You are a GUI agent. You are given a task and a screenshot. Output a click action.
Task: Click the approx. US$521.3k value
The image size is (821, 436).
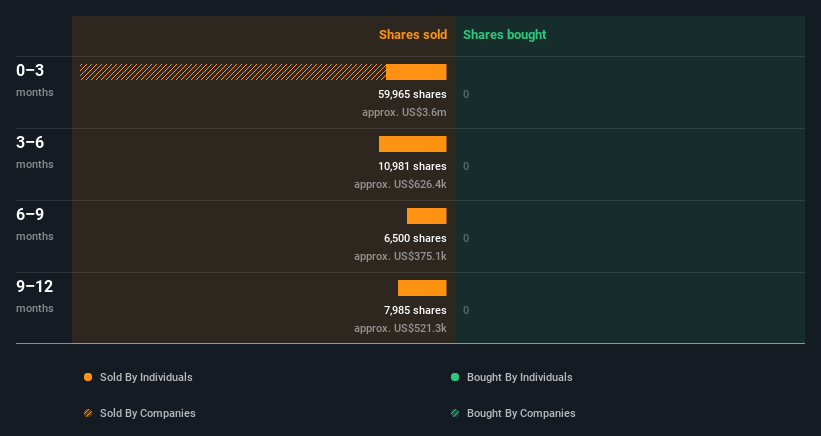pos(400,328)
